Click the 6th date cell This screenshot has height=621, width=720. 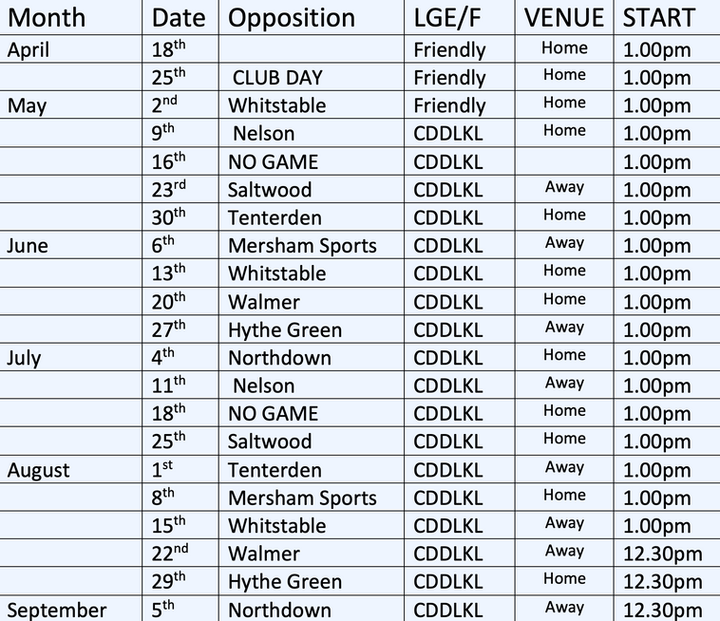tap(164, 245)
